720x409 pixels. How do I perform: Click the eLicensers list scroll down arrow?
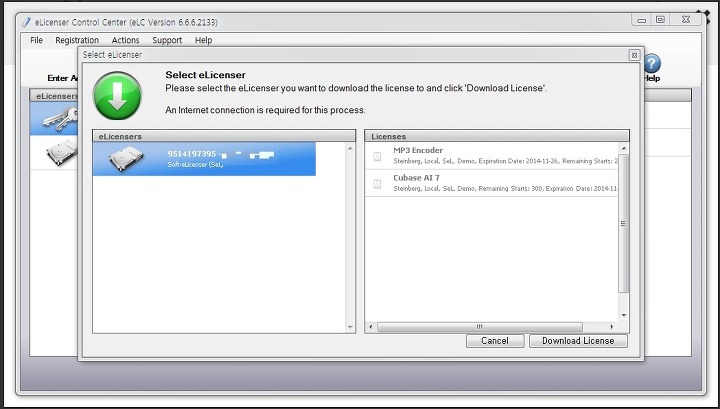[350, 327]
